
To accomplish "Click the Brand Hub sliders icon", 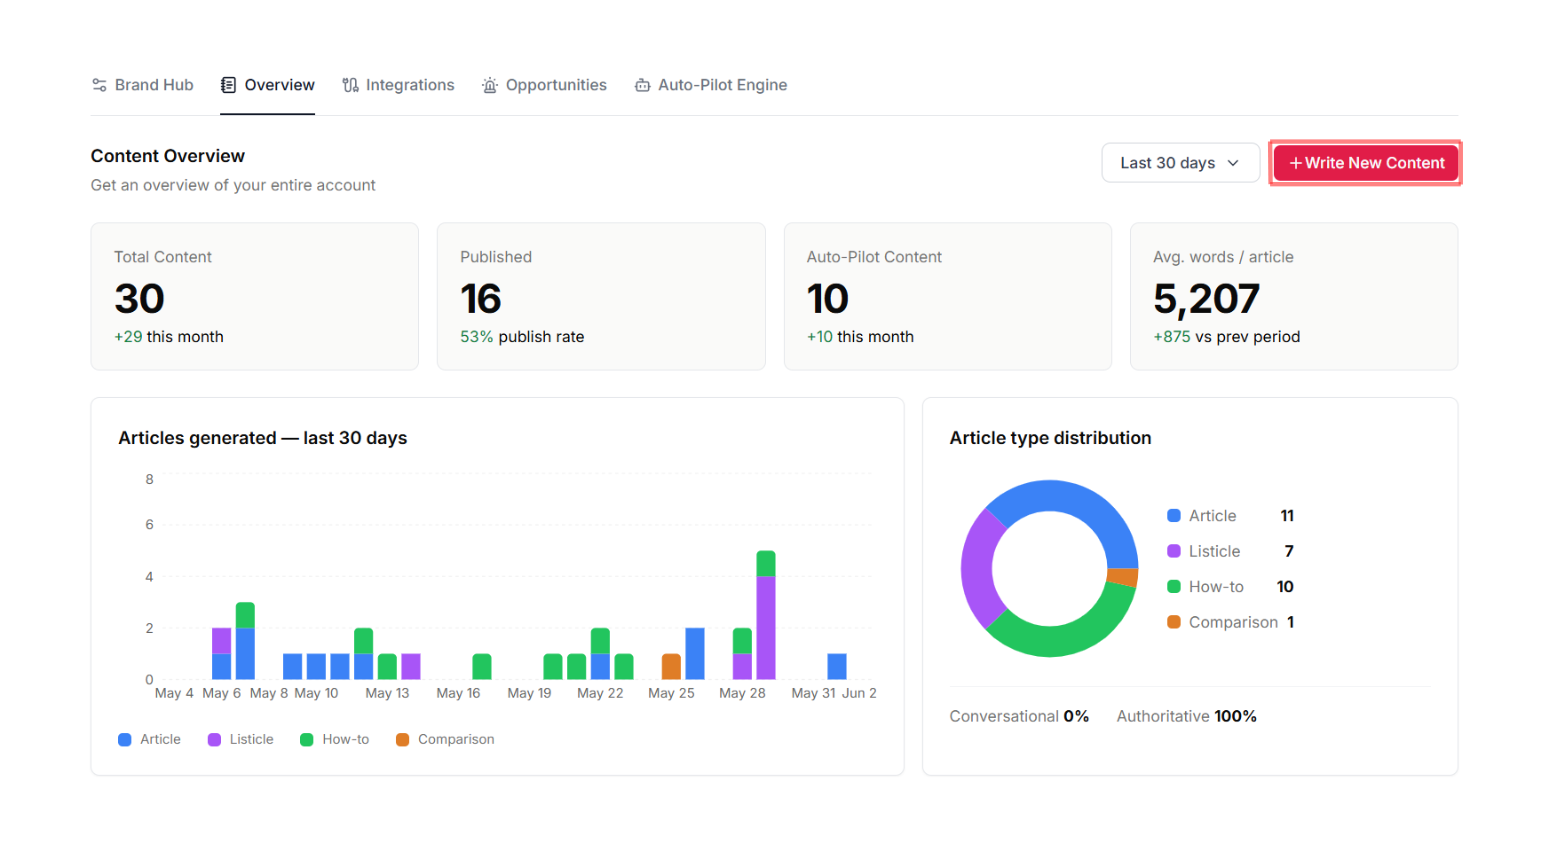I will [x=99, y=85].
